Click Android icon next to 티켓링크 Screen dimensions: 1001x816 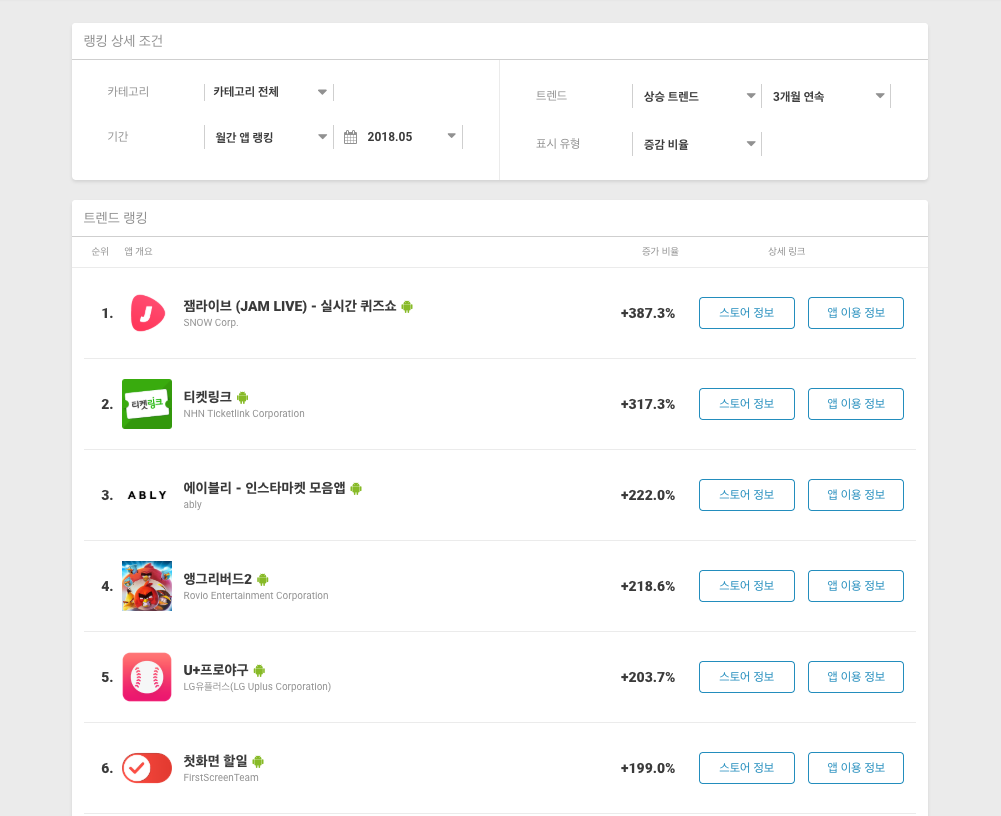(243, 398)
